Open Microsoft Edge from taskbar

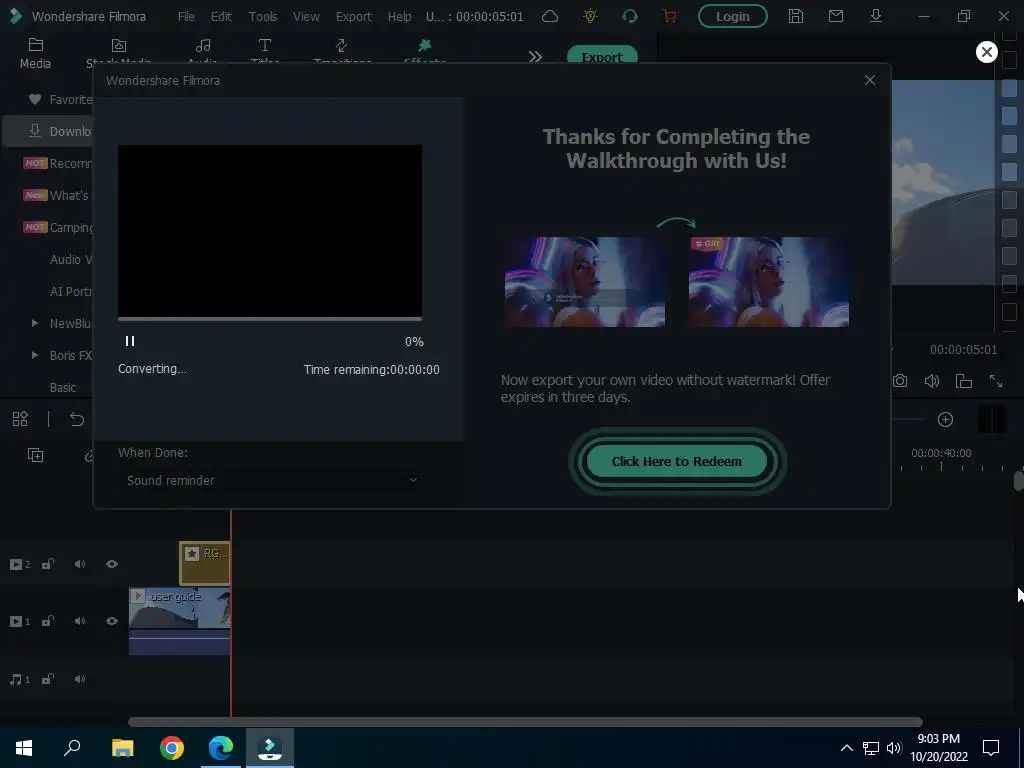pyautogui.click(x=221, y=748)
